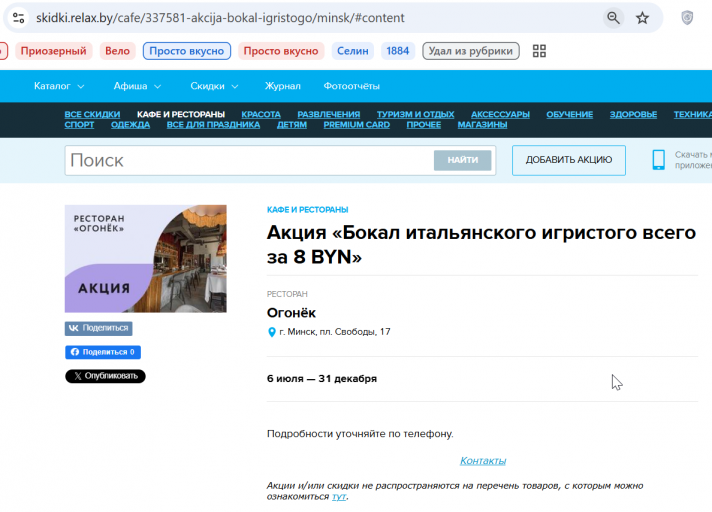The height and width of the screenshot is (512, 712).
Task: Click the Добавить акцию button
Action: point(569,160)
